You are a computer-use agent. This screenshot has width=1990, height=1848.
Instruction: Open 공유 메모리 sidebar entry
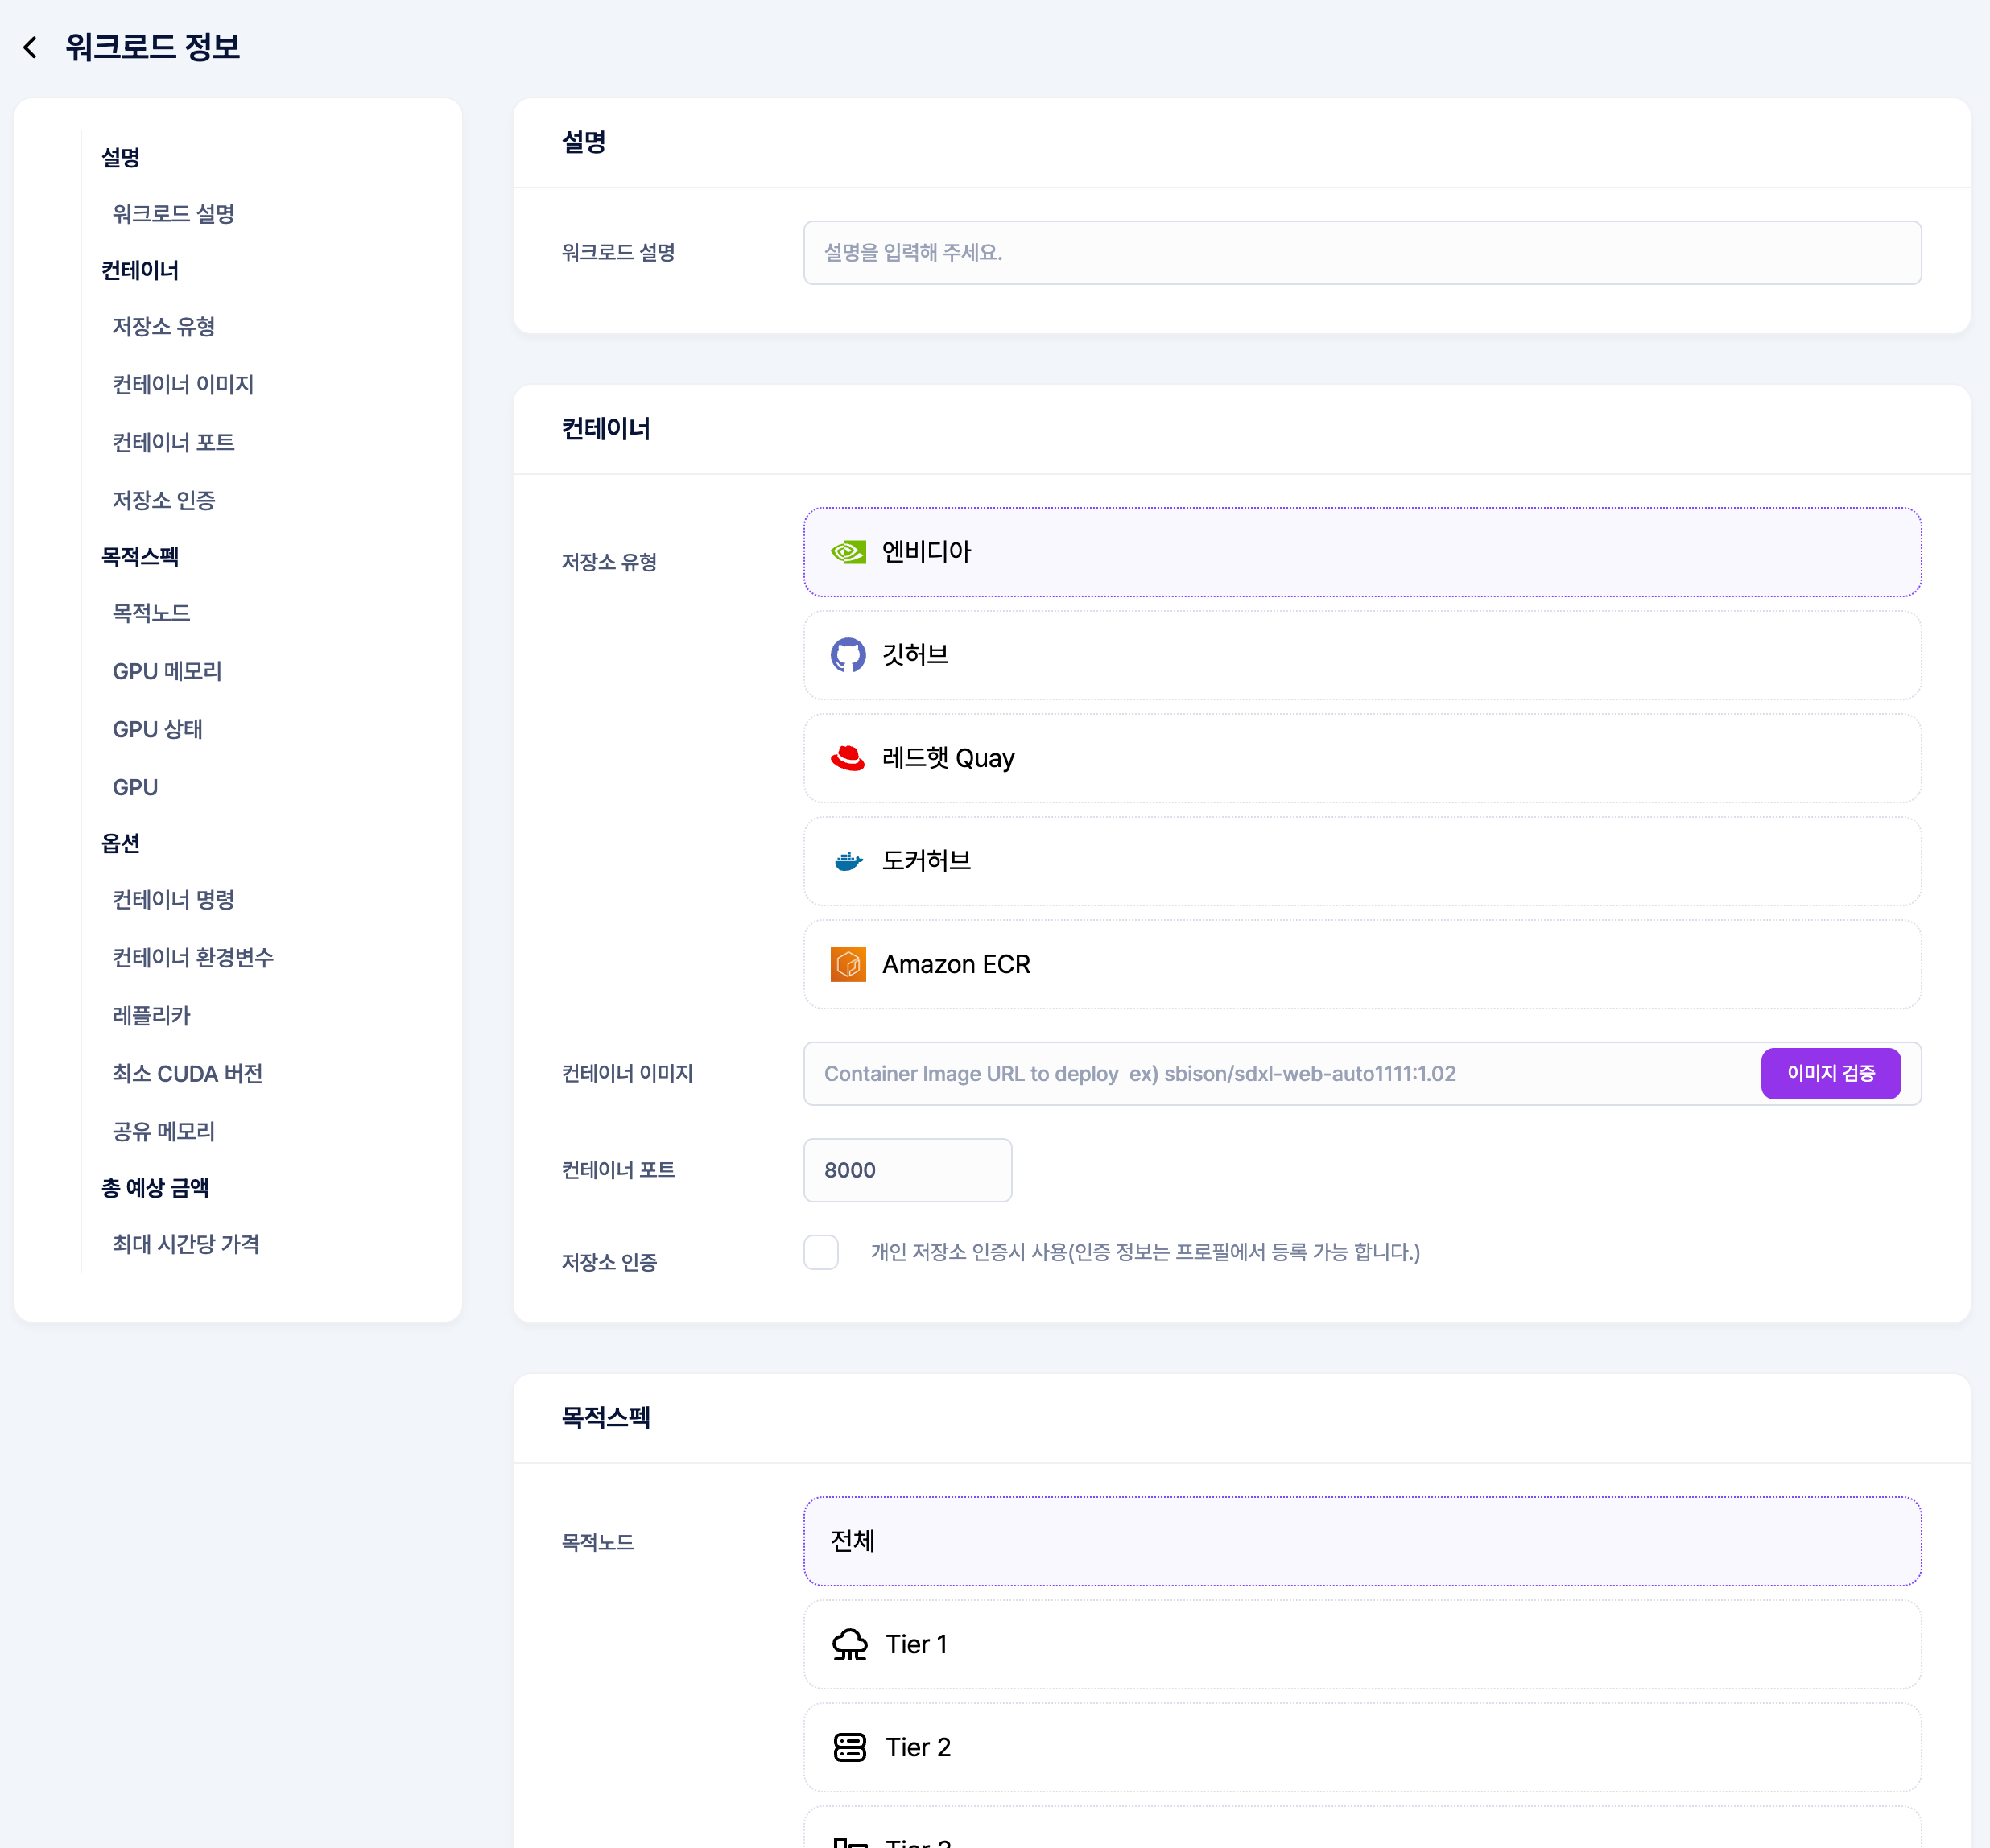[164, 1132]
